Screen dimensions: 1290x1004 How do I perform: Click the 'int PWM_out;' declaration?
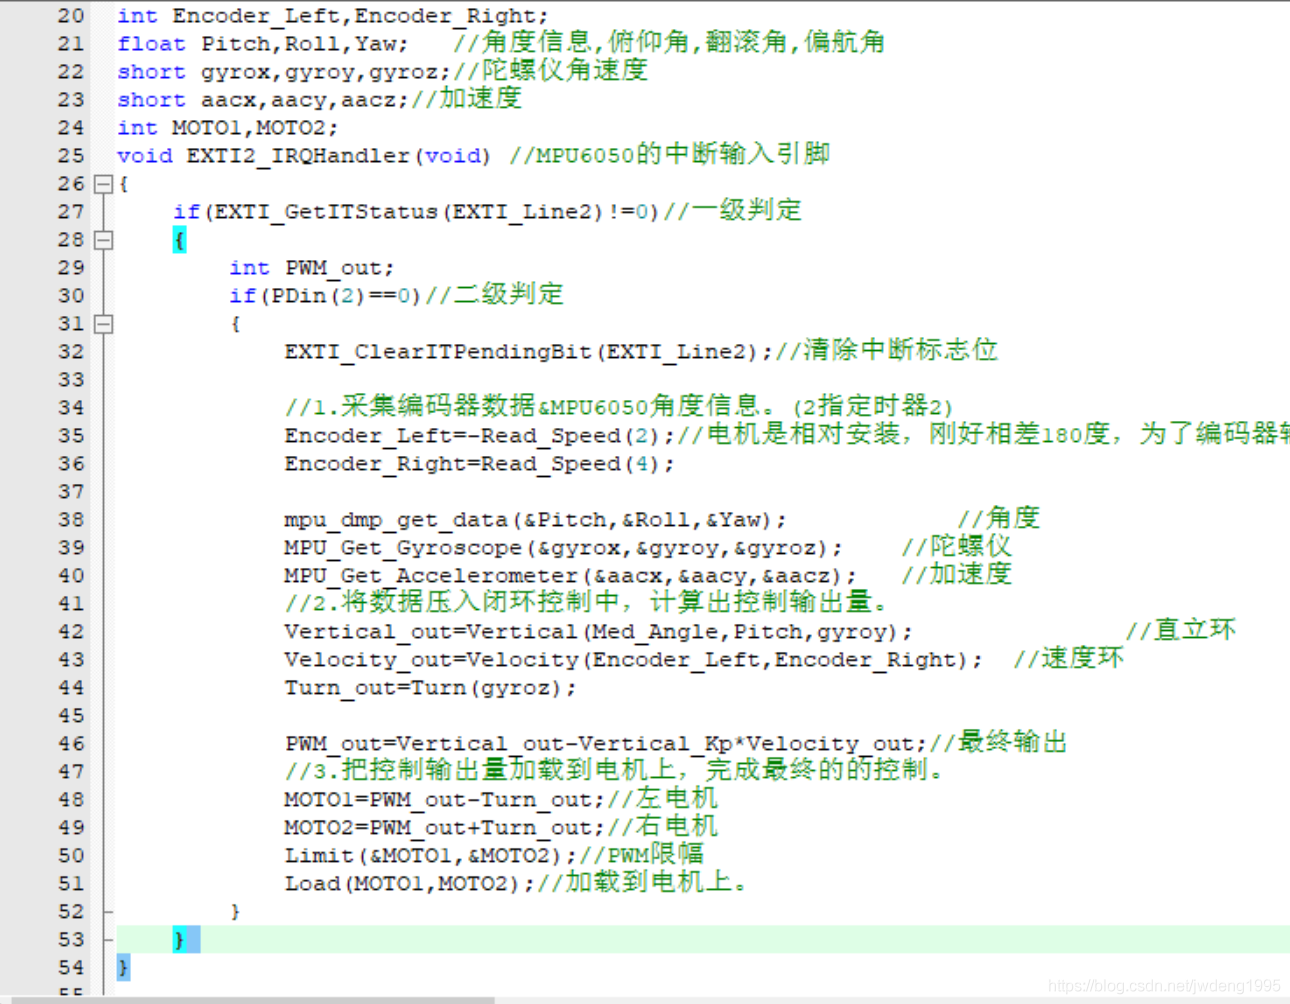click(312, 269)
